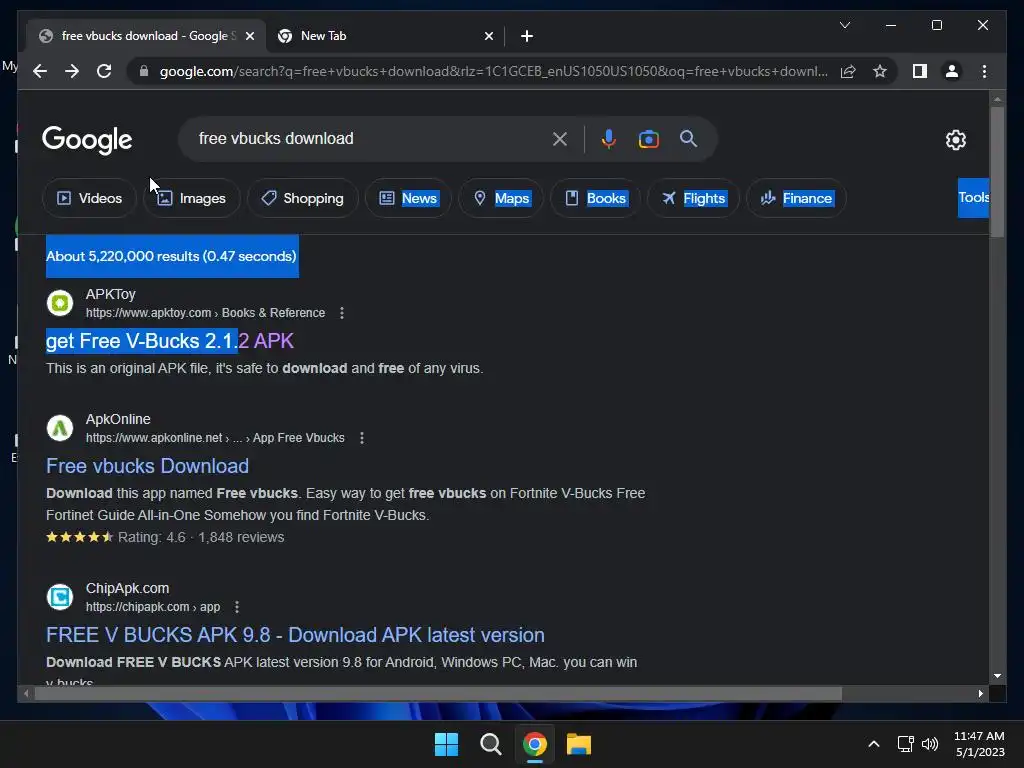
Task: Filter results by Flights
Action: pos(693,198)
